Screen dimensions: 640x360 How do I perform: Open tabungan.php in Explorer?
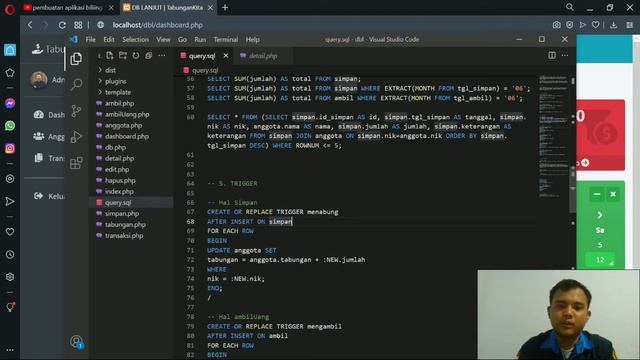(x=125, y=224)
